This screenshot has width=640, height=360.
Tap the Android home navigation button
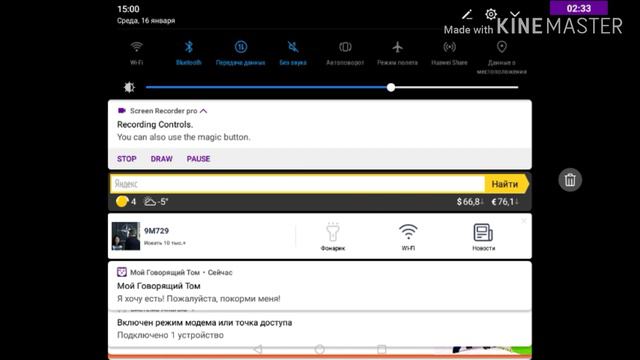320,349
